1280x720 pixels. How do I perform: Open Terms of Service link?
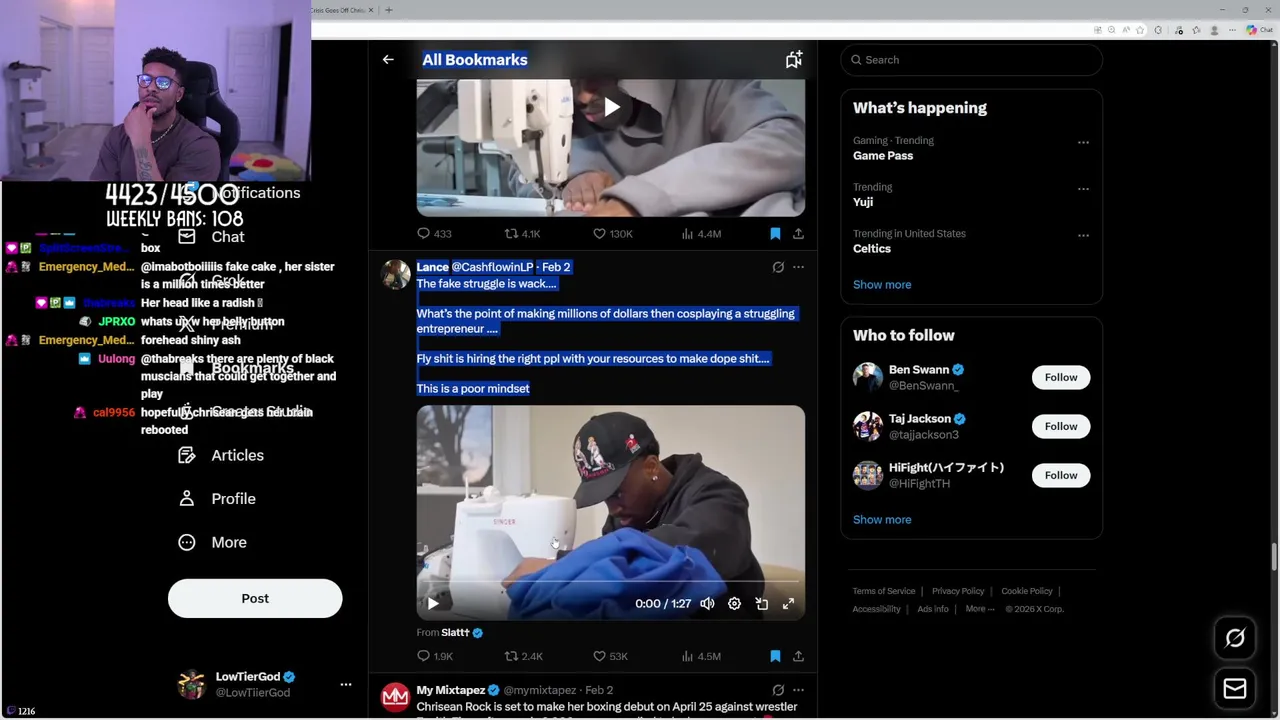coord(884,591)
